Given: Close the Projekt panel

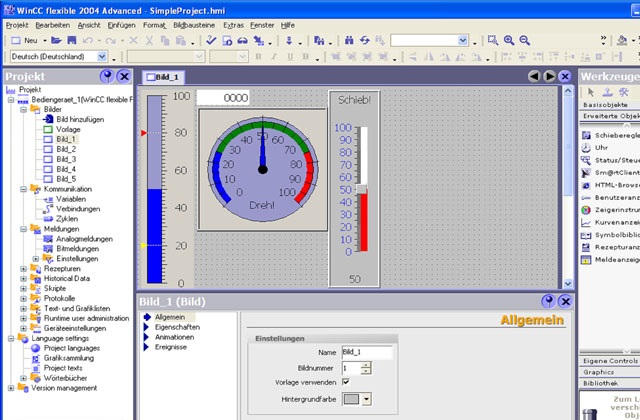Looking at the screenshot, I should coord(124,76).
